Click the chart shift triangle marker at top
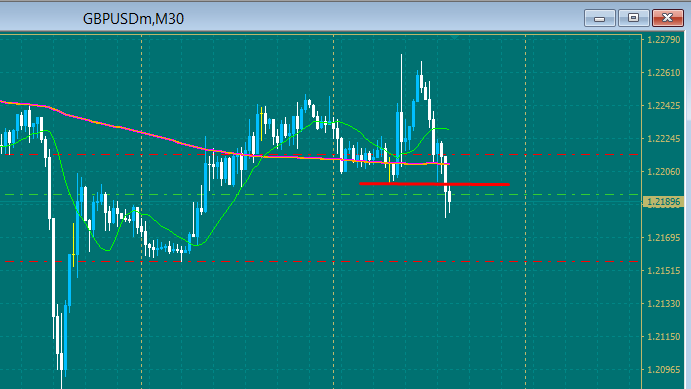 tap(454, 37)
